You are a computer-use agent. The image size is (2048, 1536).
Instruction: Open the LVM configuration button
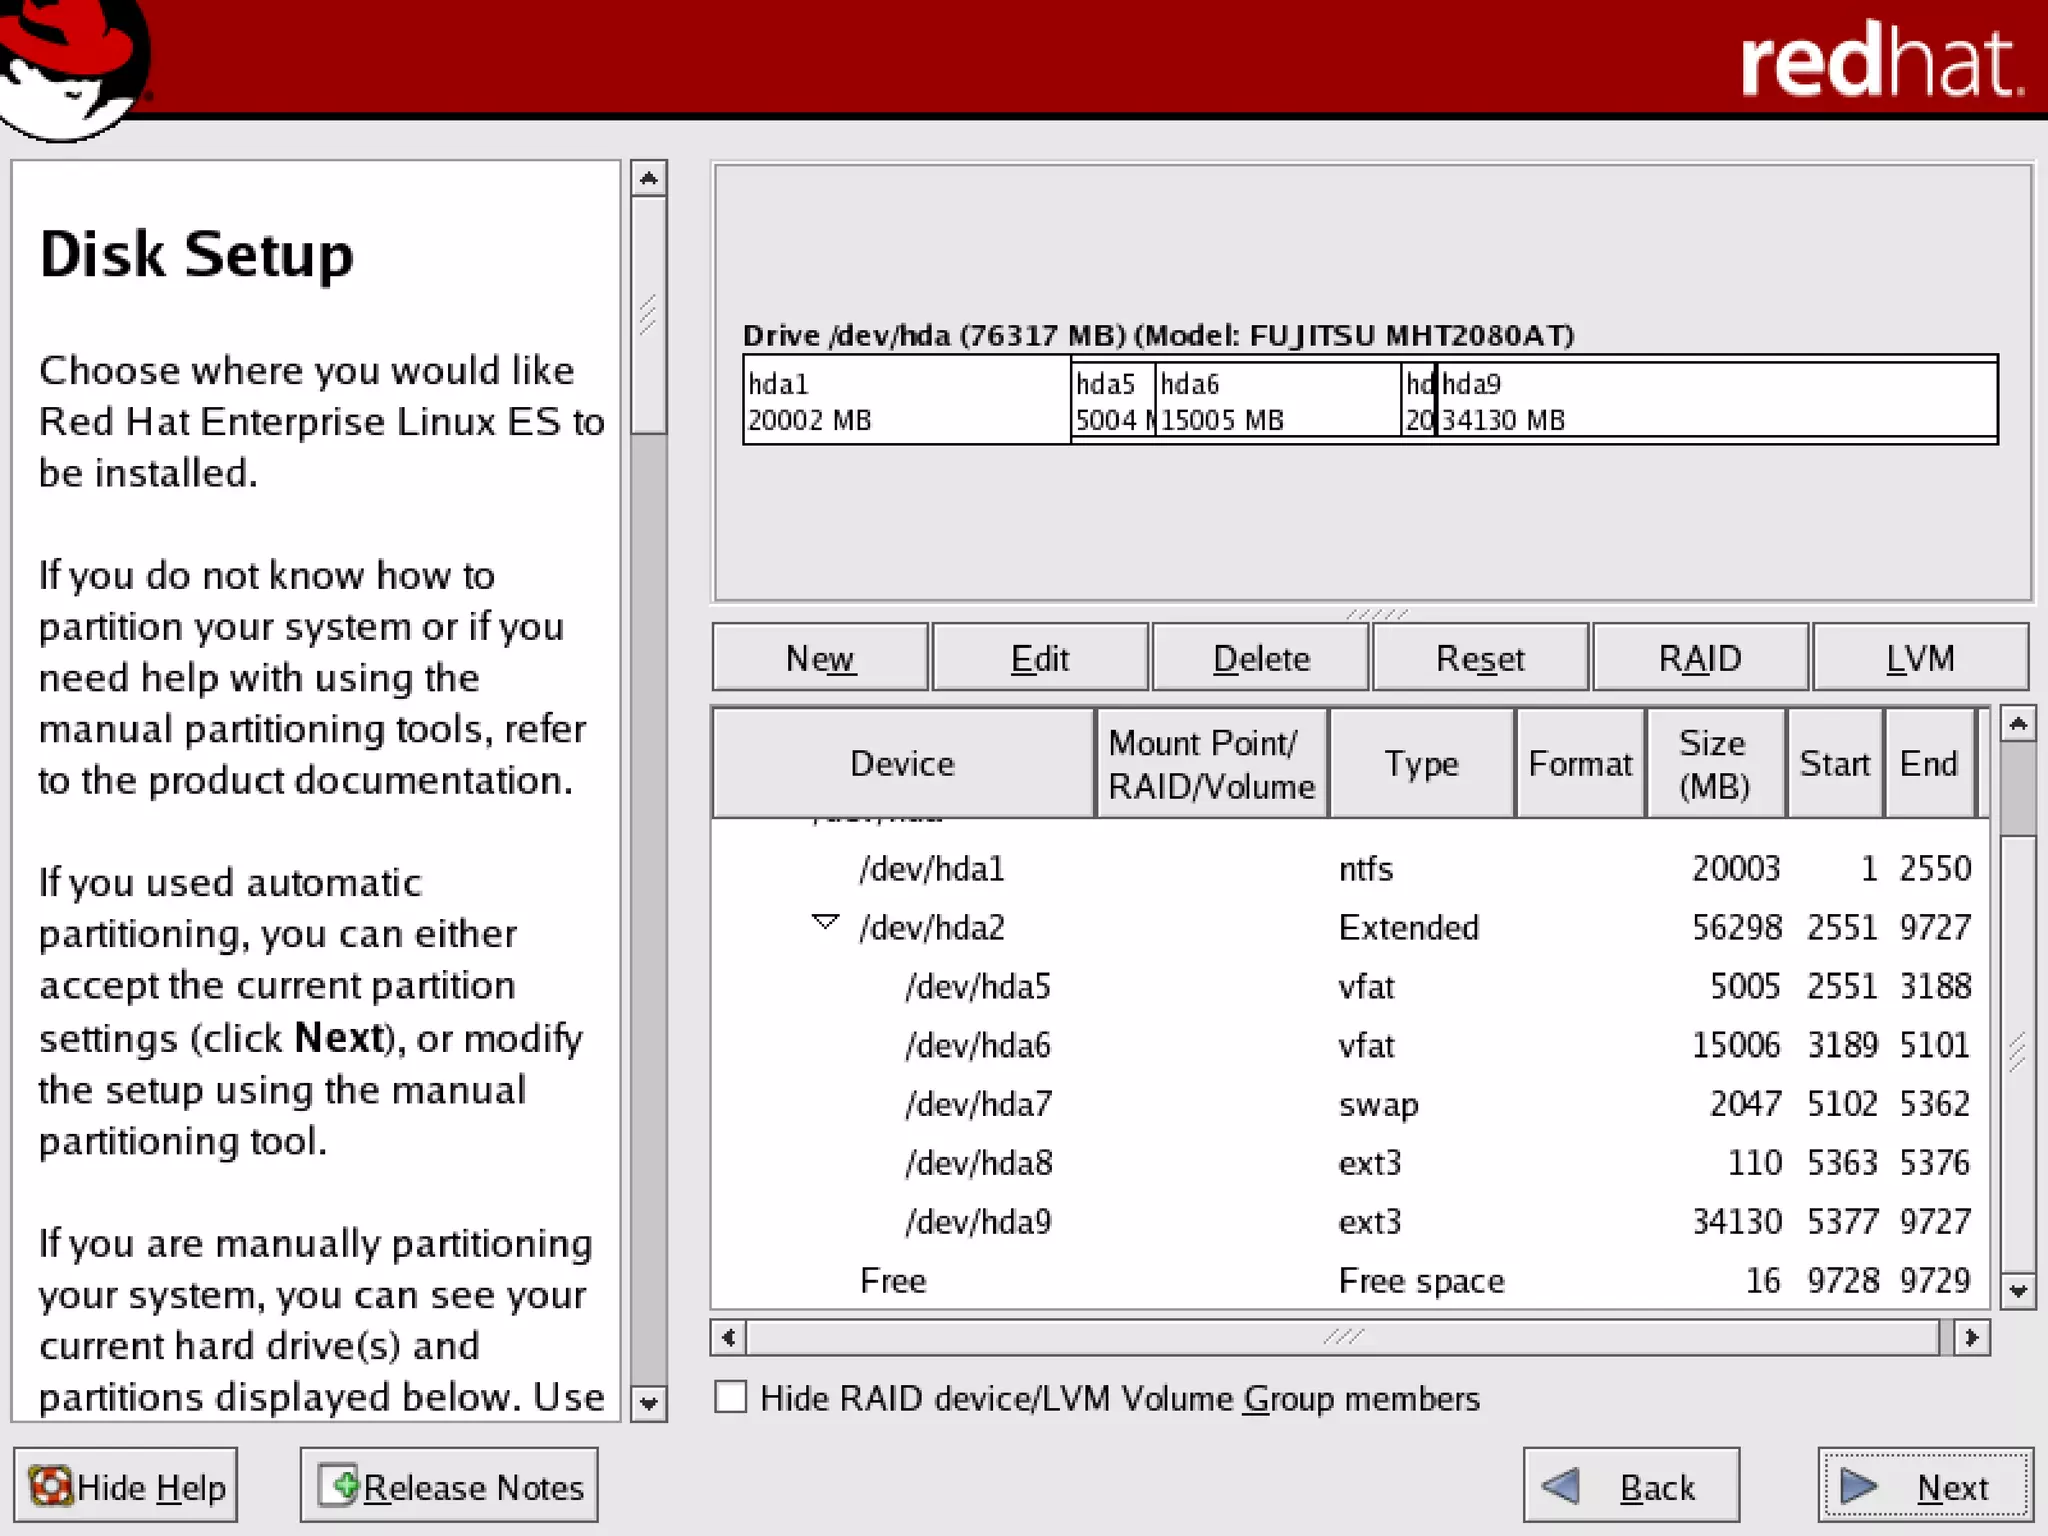pyautogui.click(x=1919, y=658)
